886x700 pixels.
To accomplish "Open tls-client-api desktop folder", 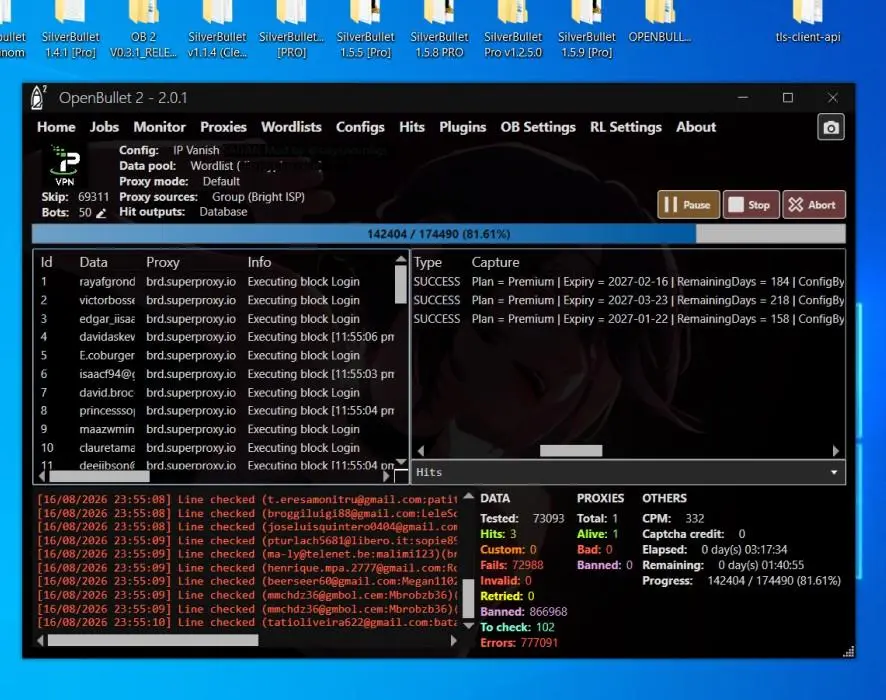I will 808,24.
